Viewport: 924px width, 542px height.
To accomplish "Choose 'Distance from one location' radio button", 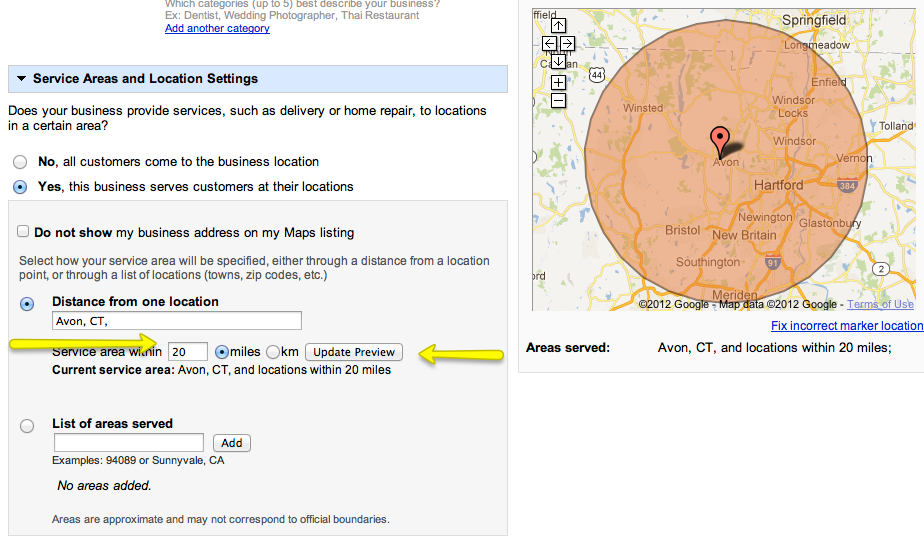I will pos(27,303).
